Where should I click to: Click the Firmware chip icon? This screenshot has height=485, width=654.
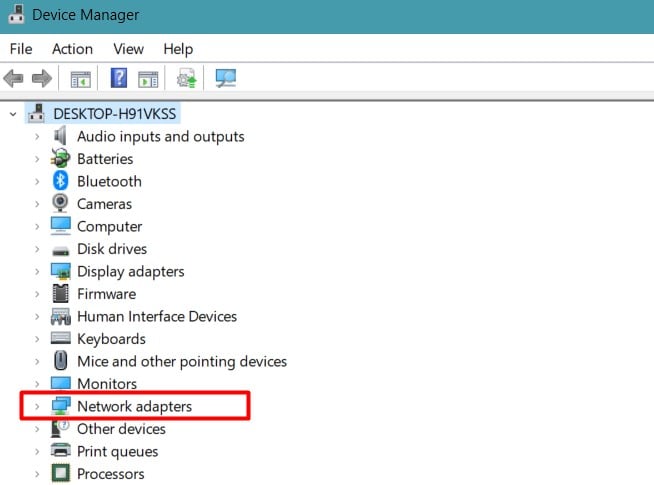point(60,294)
